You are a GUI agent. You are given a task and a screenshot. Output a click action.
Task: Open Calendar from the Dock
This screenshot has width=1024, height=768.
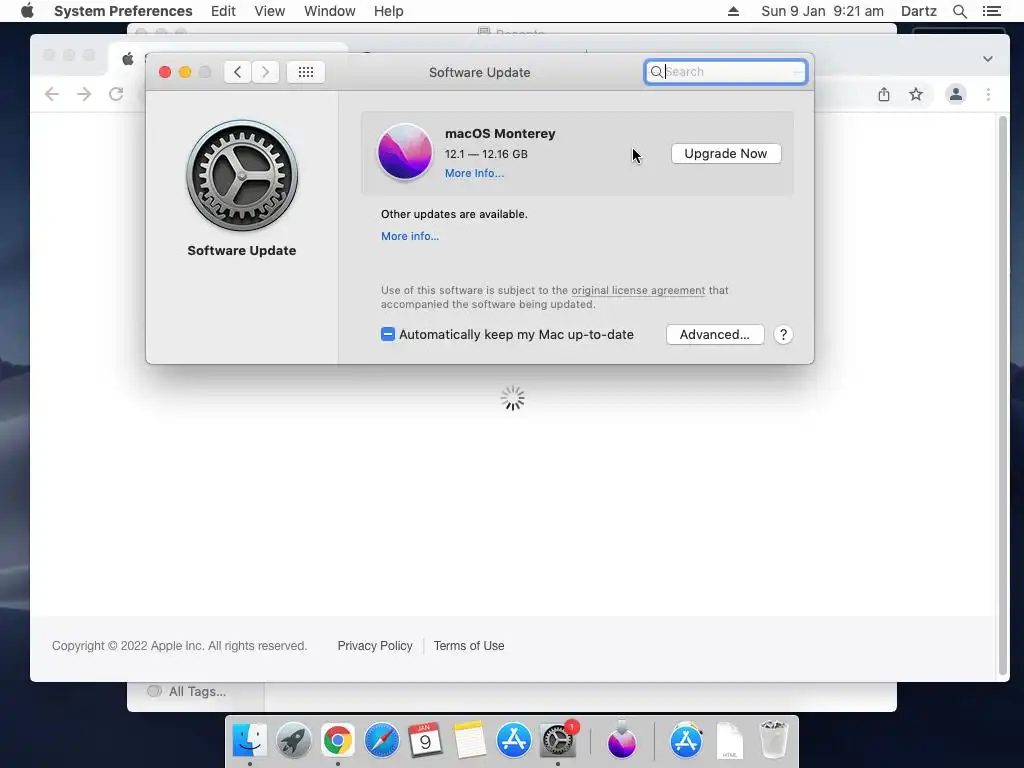pos(425,741)
